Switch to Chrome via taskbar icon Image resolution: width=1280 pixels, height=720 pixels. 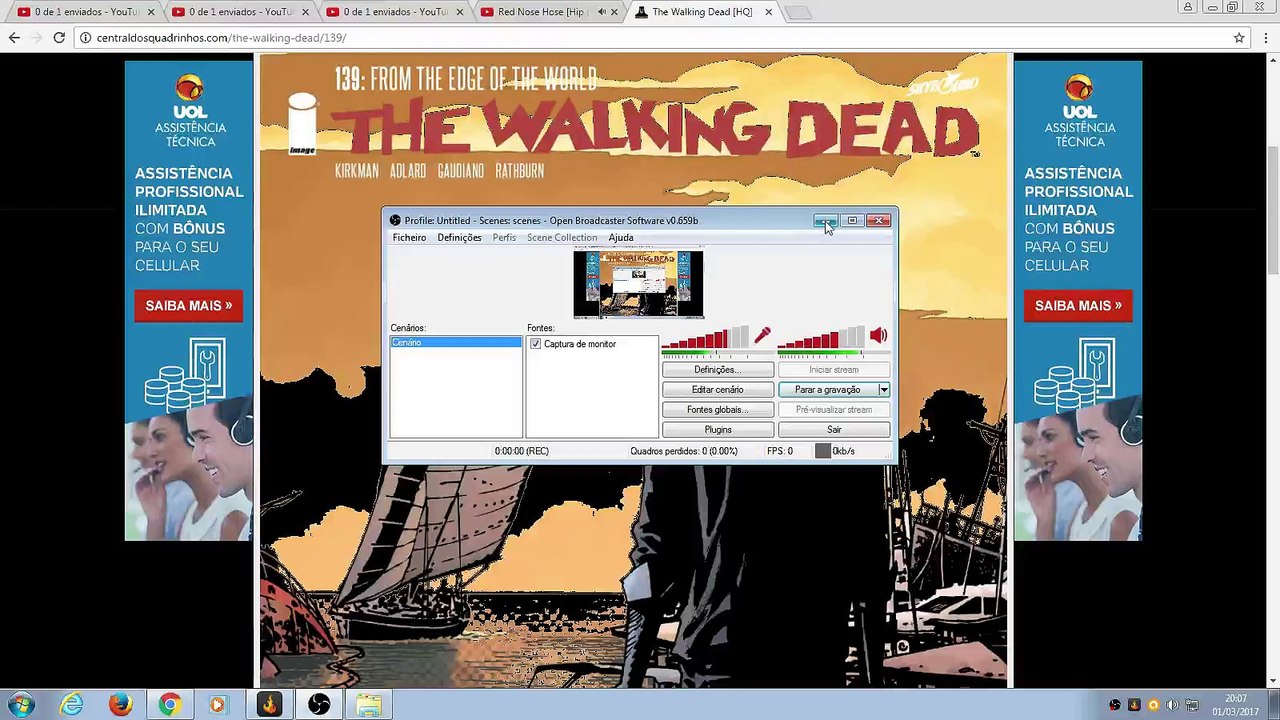170,705
